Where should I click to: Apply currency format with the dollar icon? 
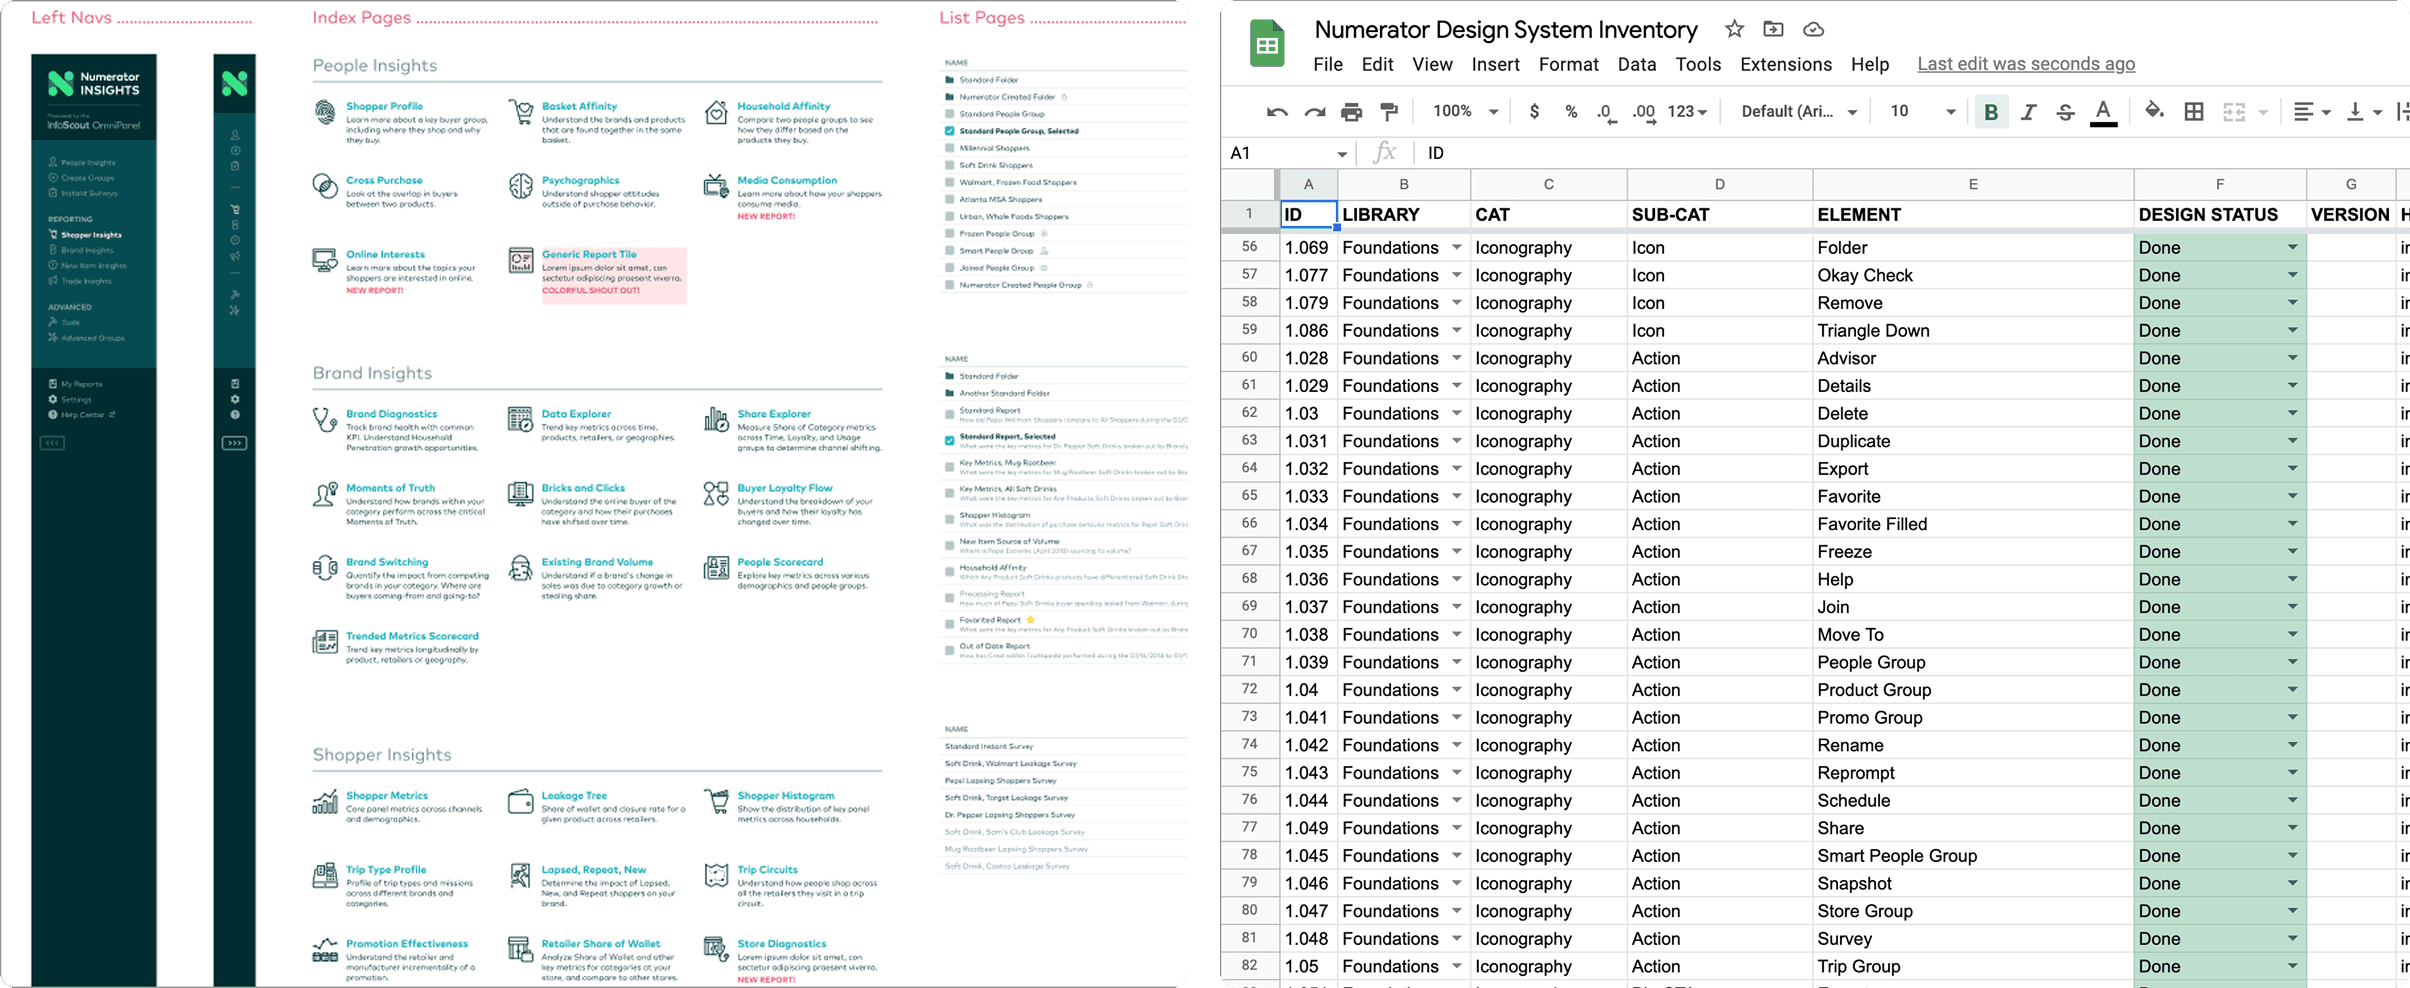(1534, 112)
